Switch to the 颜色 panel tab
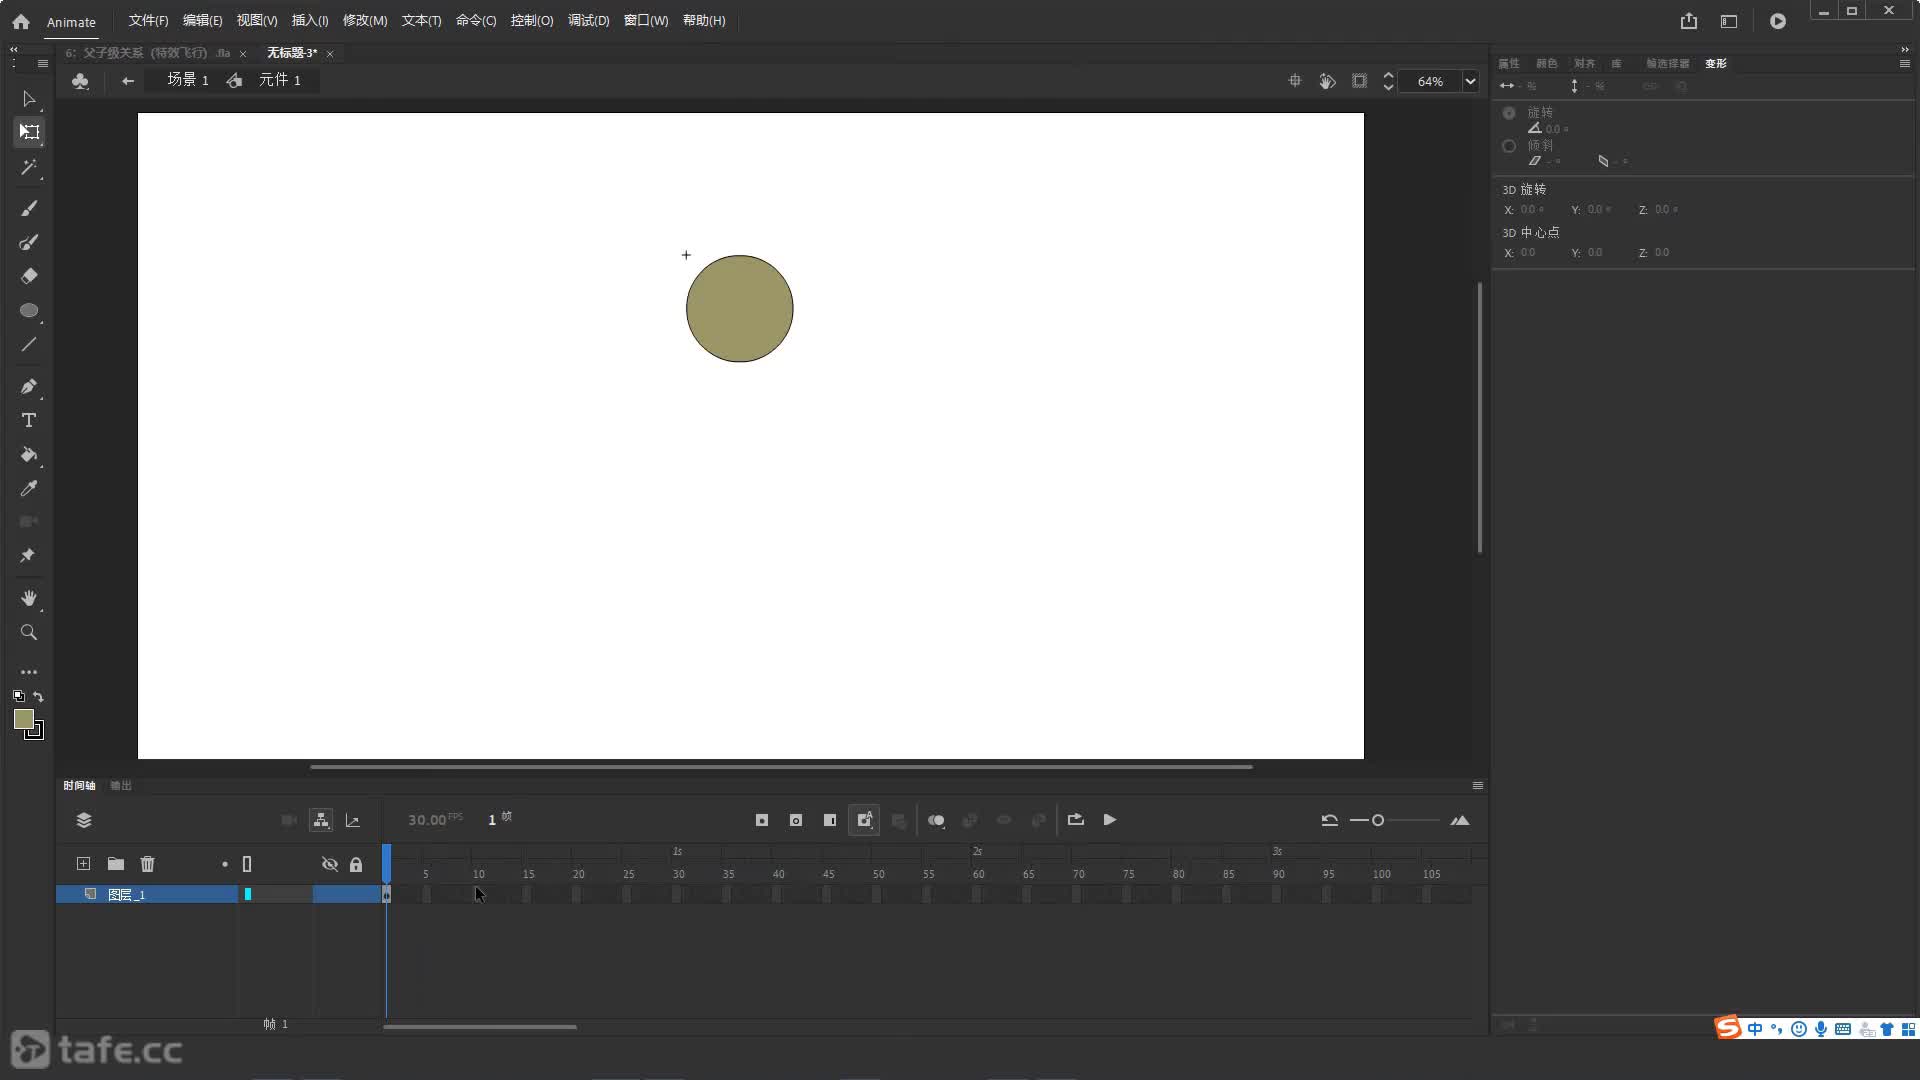This screenshot has height=1080, width=1920. 1547,63
